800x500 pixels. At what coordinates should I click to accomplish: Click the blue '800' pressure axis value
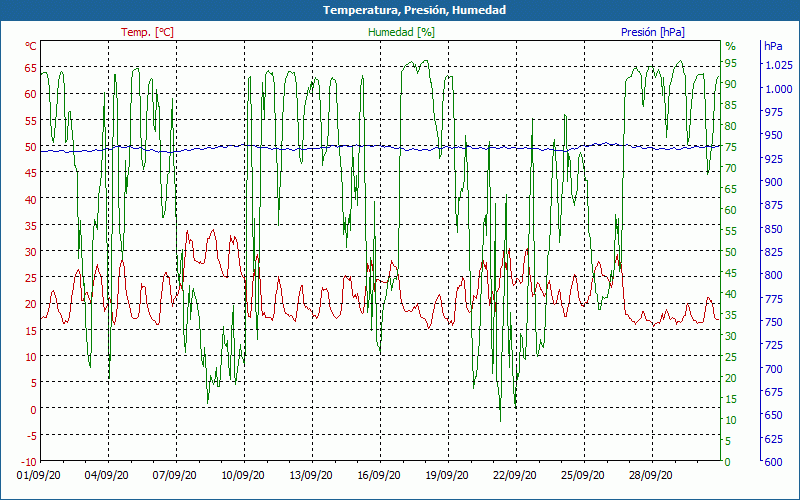tap(774, 275)
